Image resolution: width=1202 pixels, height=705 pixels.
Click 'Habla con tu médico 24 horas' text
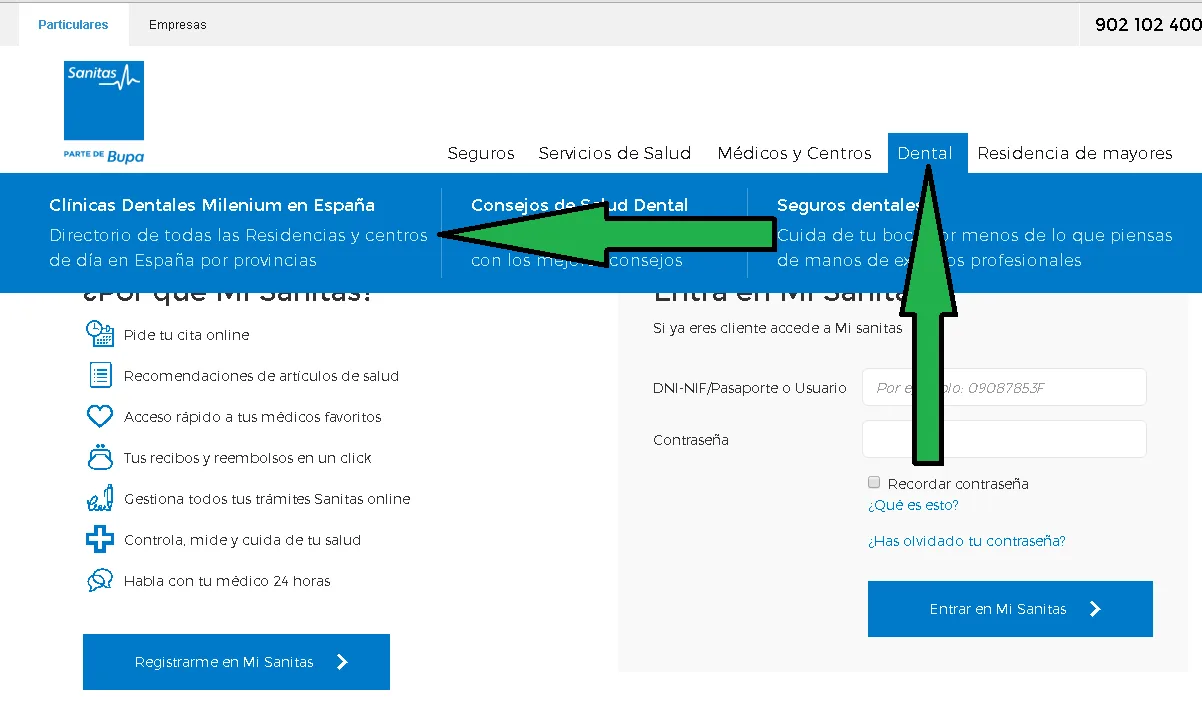(227, 581)
